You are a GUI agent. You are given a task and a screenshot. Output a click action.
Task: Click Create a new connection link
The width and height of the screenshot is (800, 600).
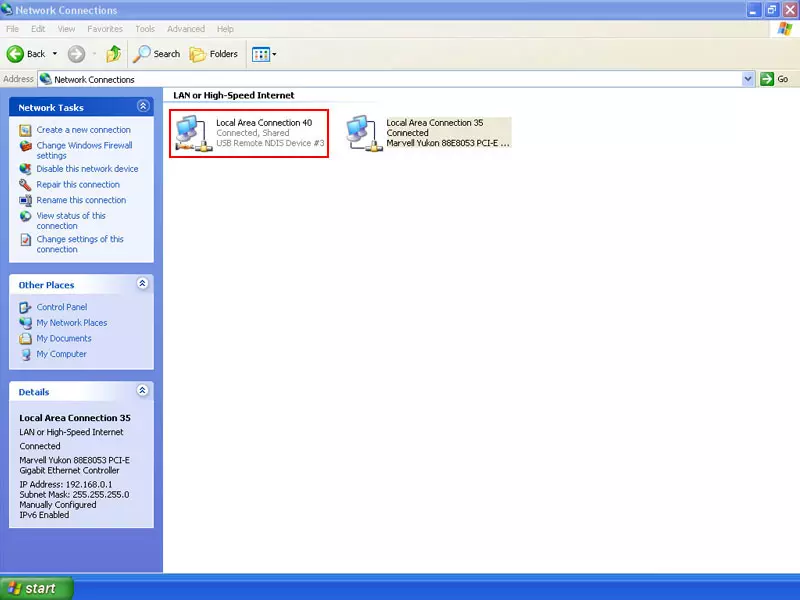[84, 130]
